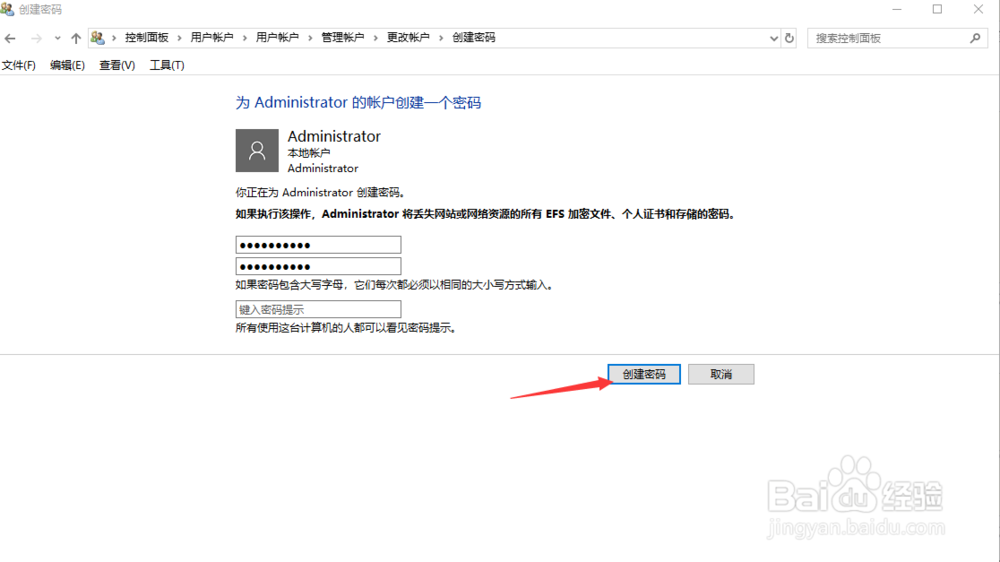1000x562 pixels.
Task: Click the 创建密码 button
Action: coord(644,374)
